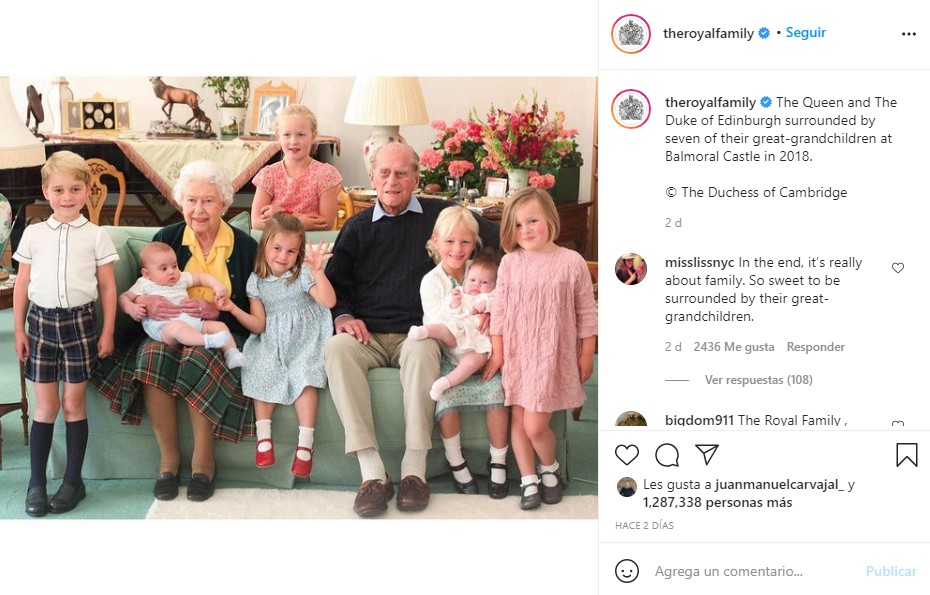930x595 pixels.
Task: Open misslissnyc's profile avatar
Action: click(x=630, y=269)
